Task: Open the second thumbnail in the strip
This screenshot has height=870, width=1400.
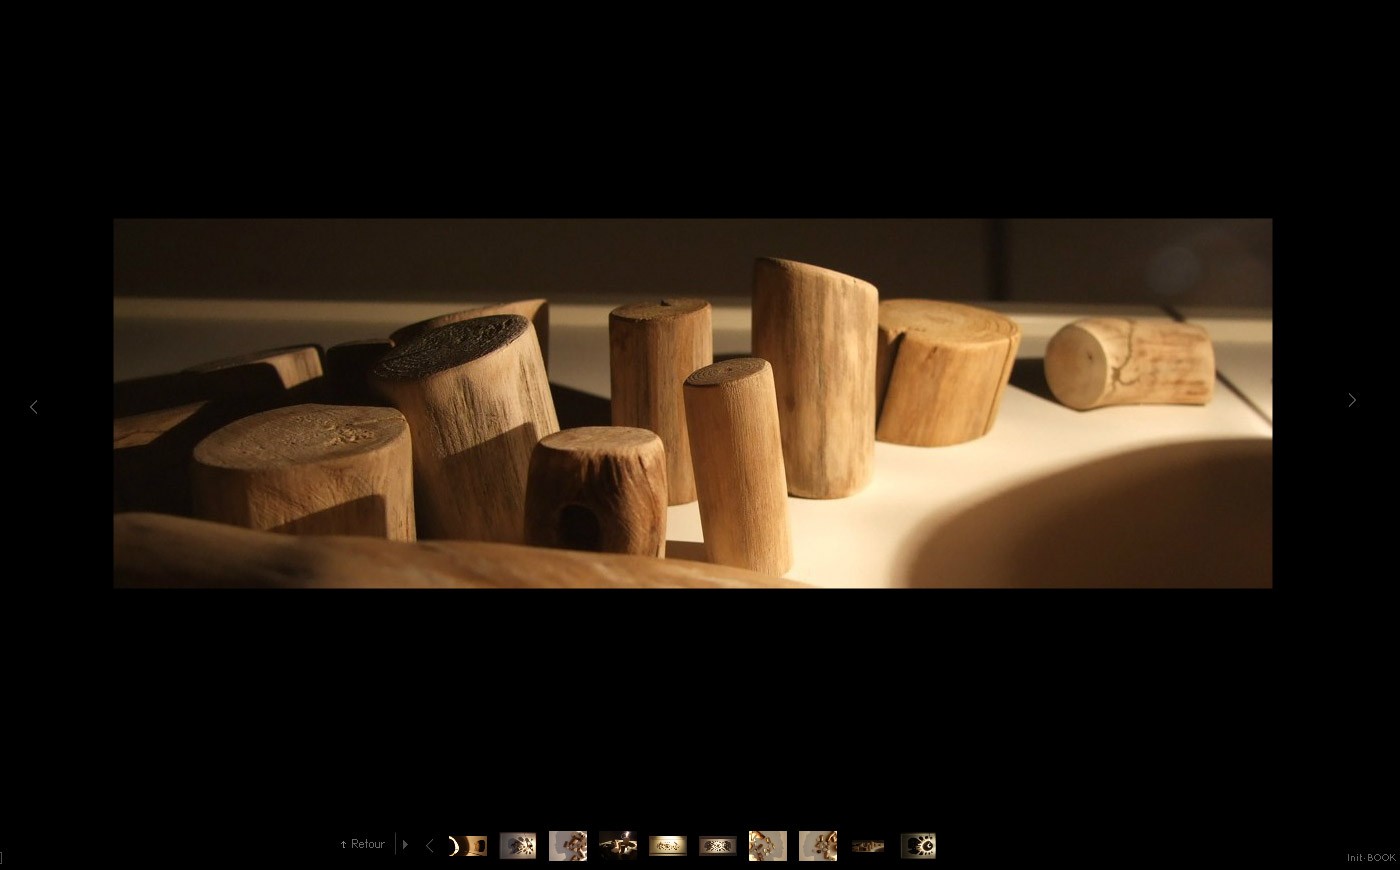Action: click(518, 846)
